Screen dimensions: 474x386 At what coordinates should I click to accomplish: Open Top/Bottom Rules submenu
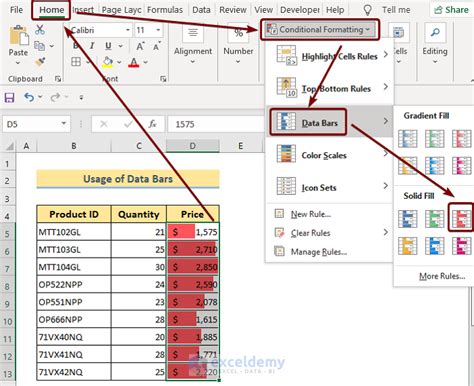click(329, 88)
